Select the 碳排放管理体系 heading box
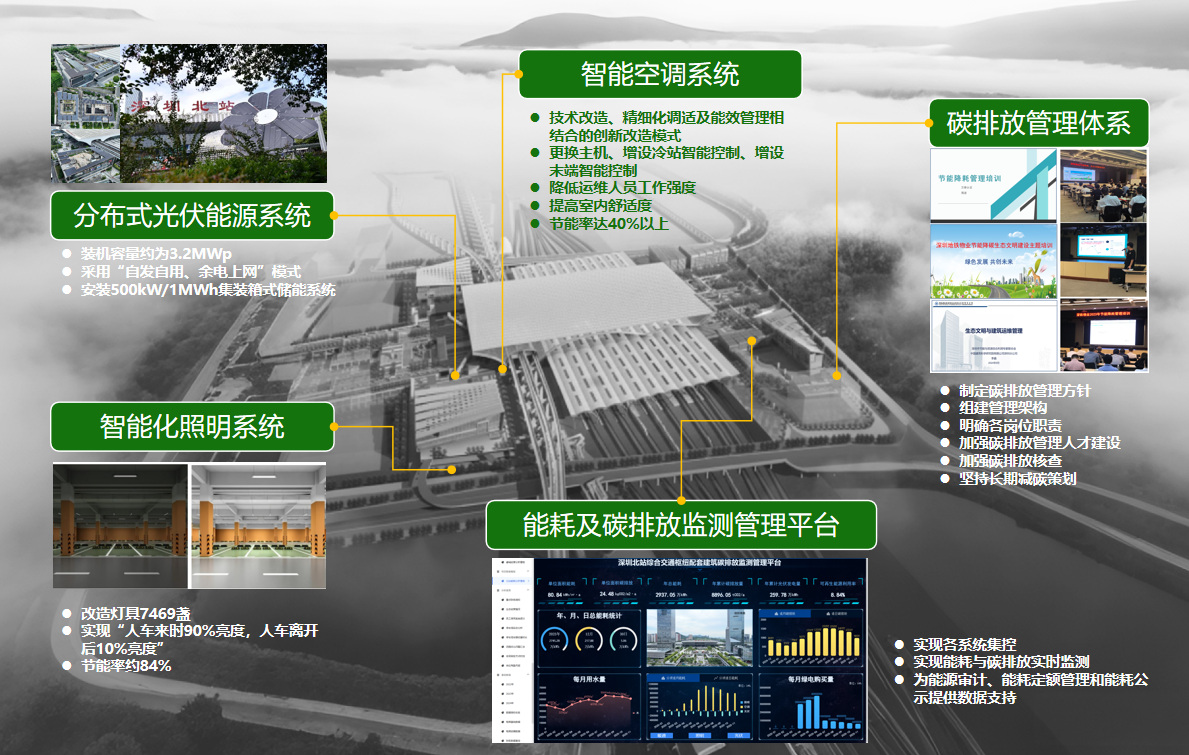The width and height of the screenshot is (1189, 755). click(x=1038, y=123)
